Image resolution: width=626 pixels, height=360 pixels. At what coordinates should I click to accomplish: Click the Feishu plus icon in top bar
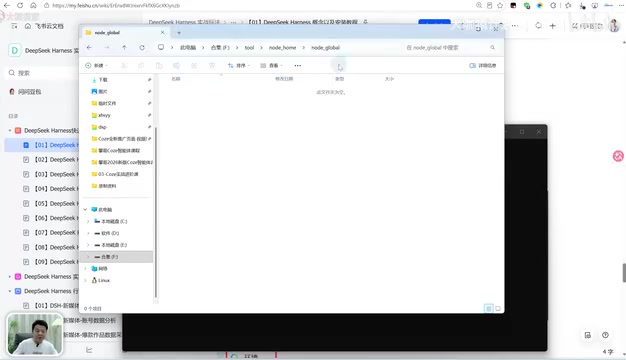tap(553, 26)
